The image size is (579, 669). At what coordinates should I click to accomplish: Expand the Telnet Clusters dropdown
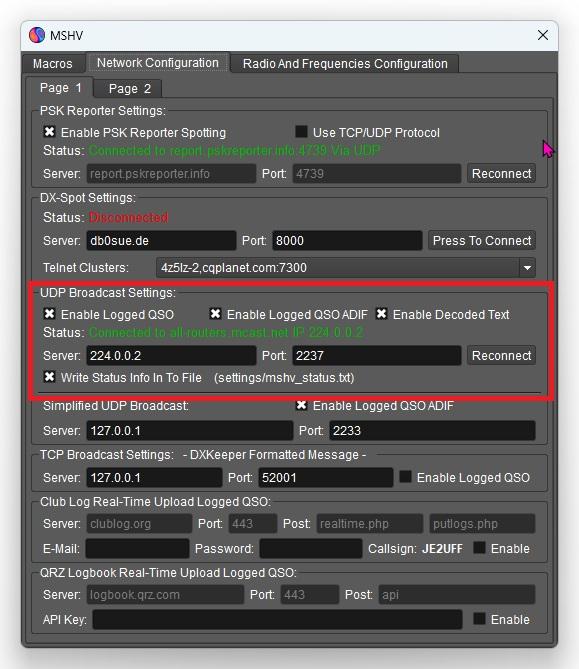[x=527, y=268]
